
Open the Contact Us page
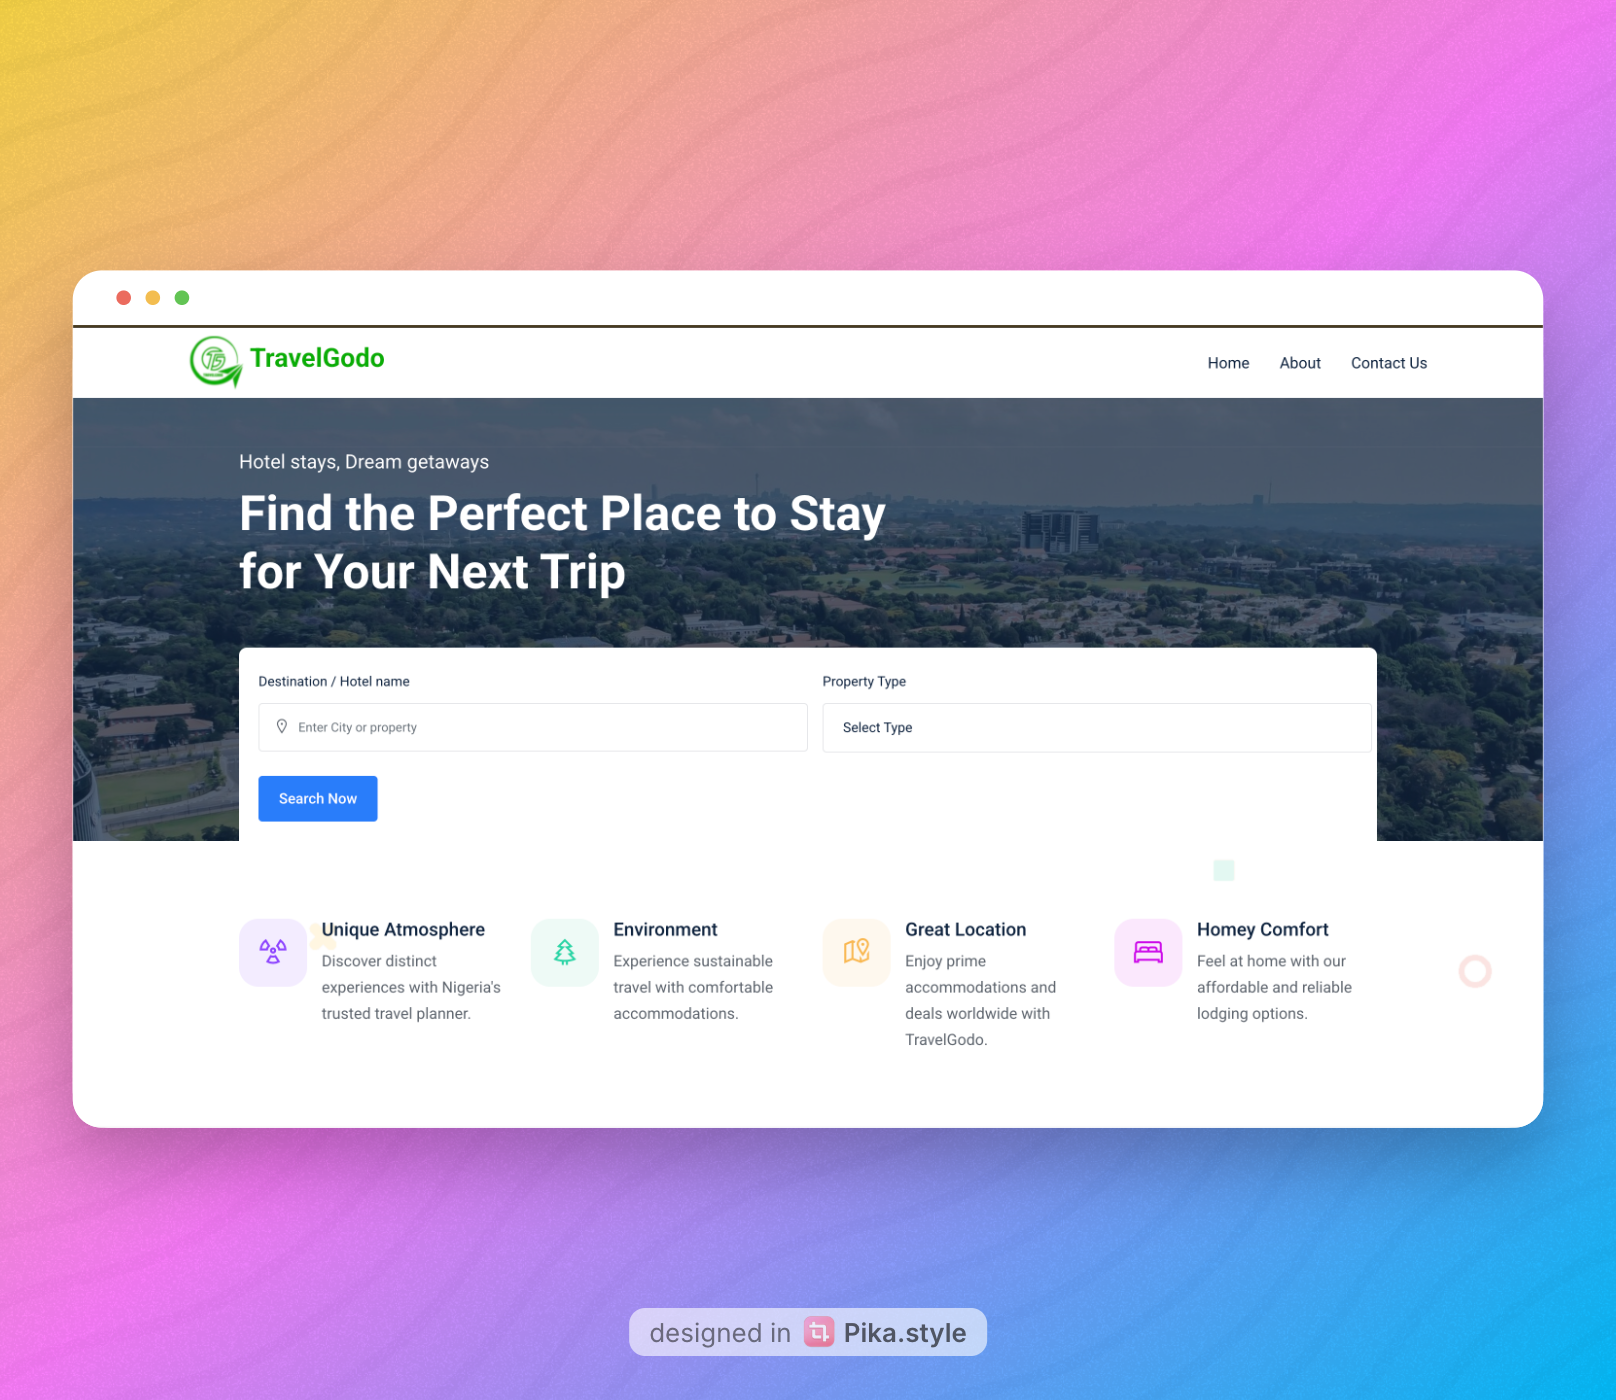pos(1389,363)
